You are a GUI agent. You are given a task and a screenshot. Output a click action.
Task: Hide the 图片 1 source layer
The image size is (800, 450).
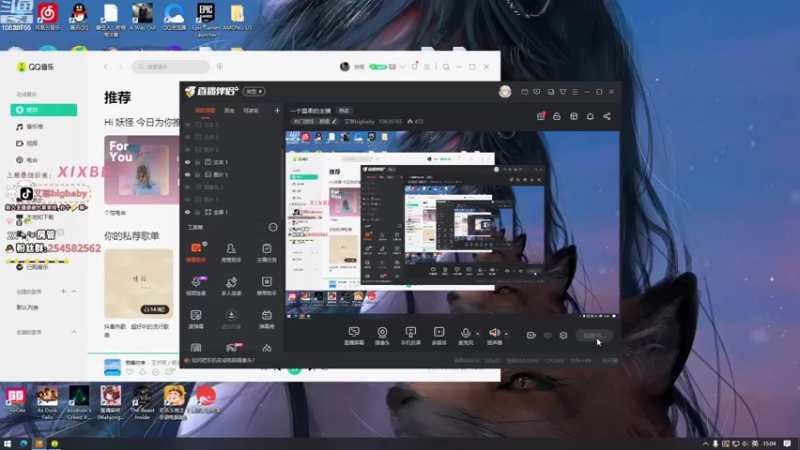tap(187, 174)
